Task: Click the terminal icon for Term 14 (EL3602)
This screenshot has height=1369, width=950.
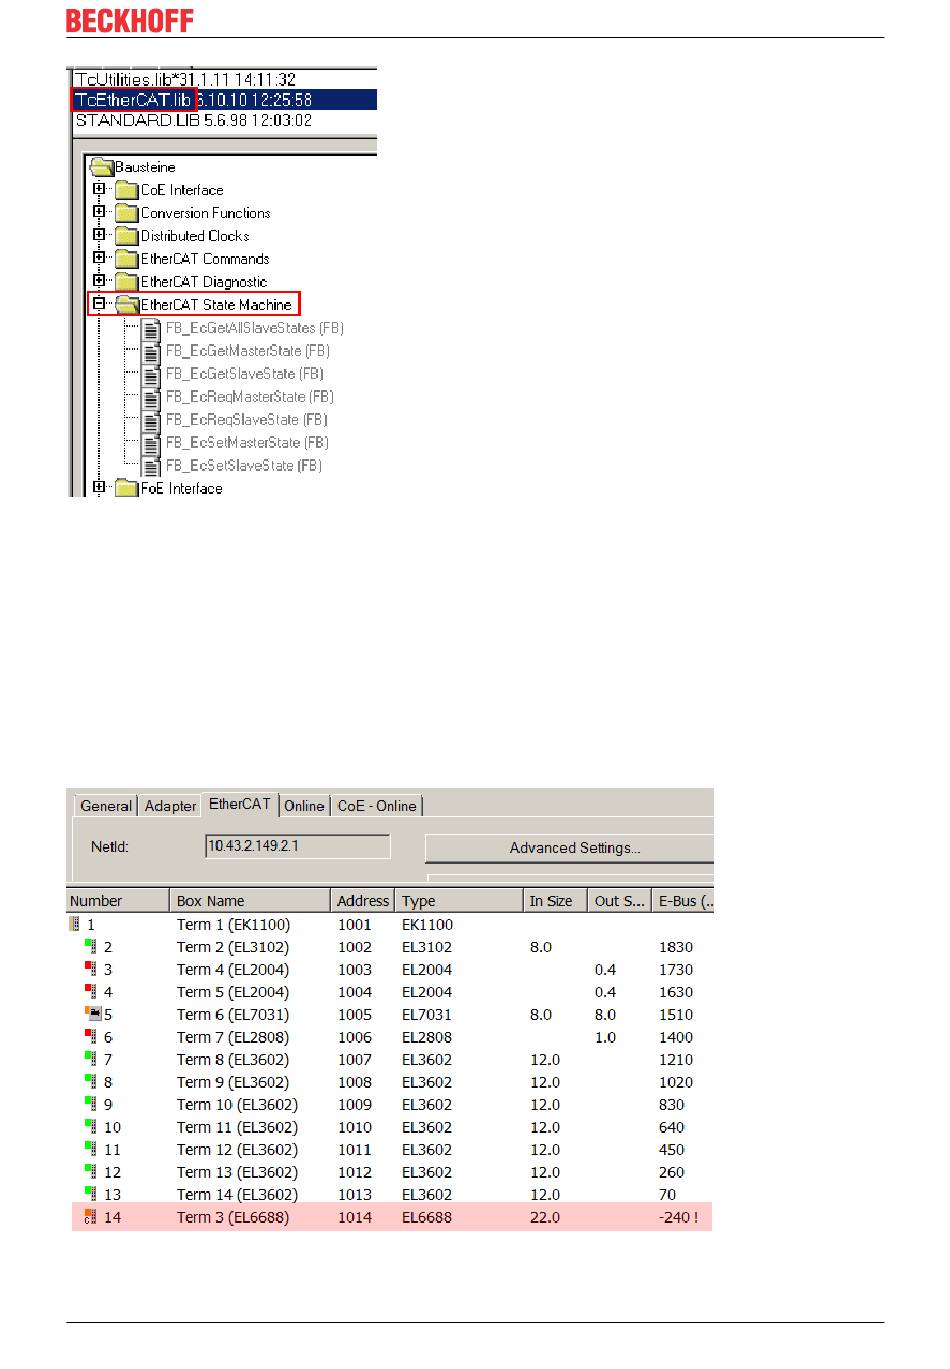Action: click(x=91, y=1194)
